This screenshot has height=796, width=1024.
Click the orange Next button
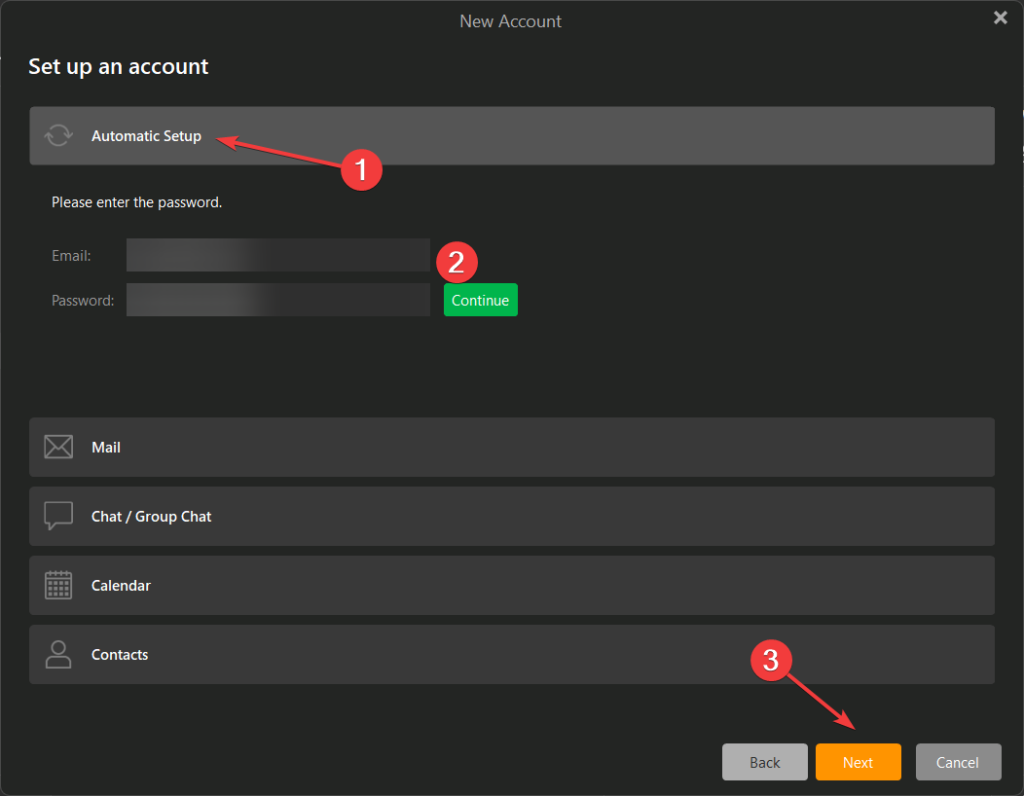pos(857,762)
